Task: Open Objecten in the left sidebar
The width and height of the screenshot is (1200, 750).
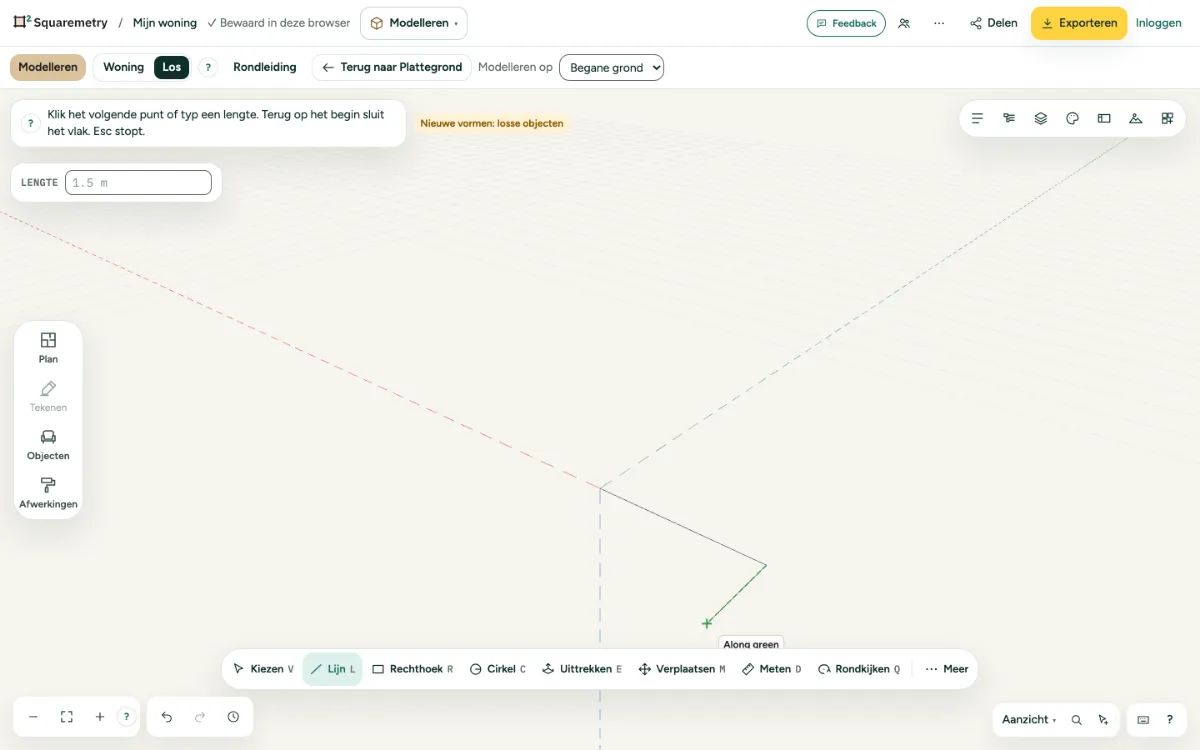Action: click(x=48, y=445)
